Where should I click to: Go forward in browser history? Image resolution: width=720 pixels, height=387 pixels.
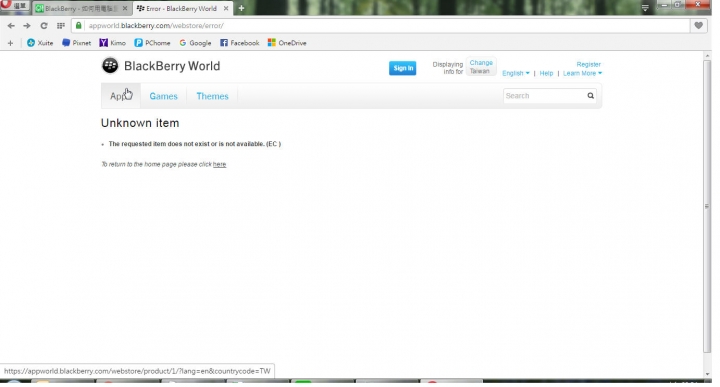pos(27,26)
